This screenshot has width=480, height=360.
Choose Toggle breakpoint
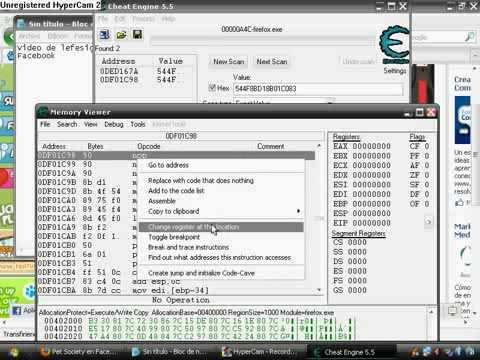click(221, 237)
